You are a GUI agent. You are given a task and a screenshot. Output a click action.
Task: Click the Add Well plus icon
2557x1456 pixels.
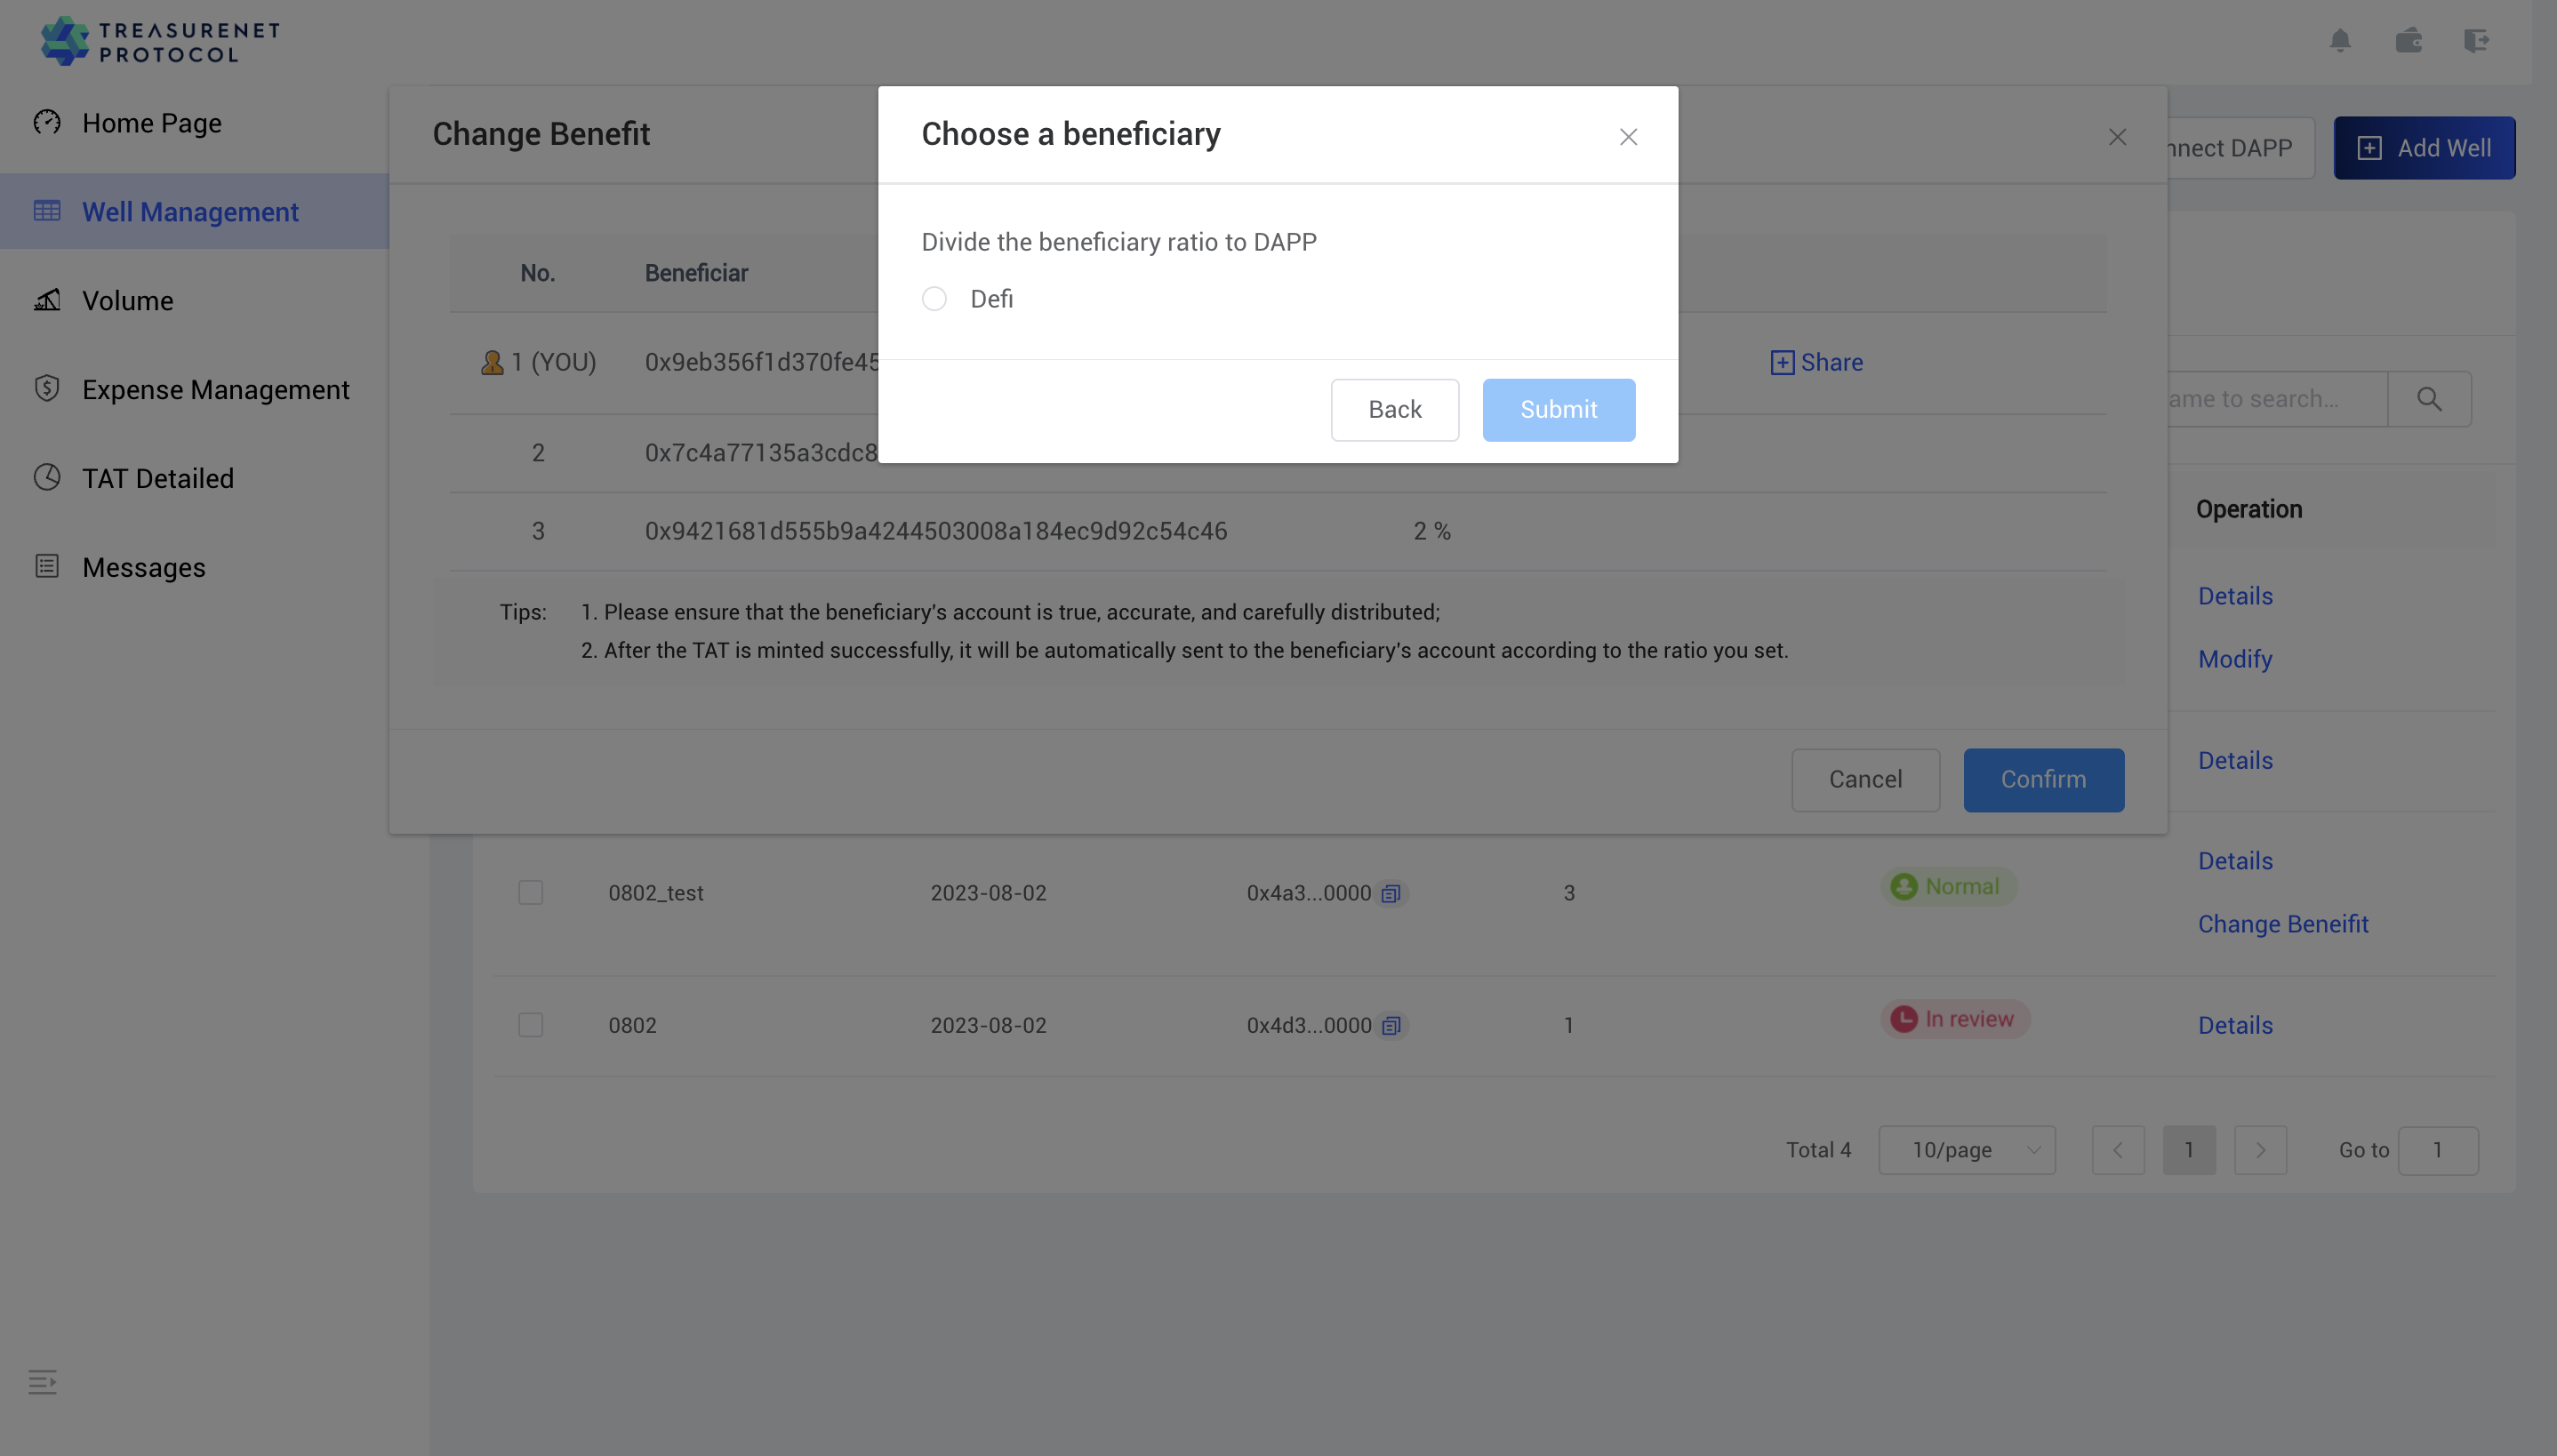click(x=2368, y=148)
